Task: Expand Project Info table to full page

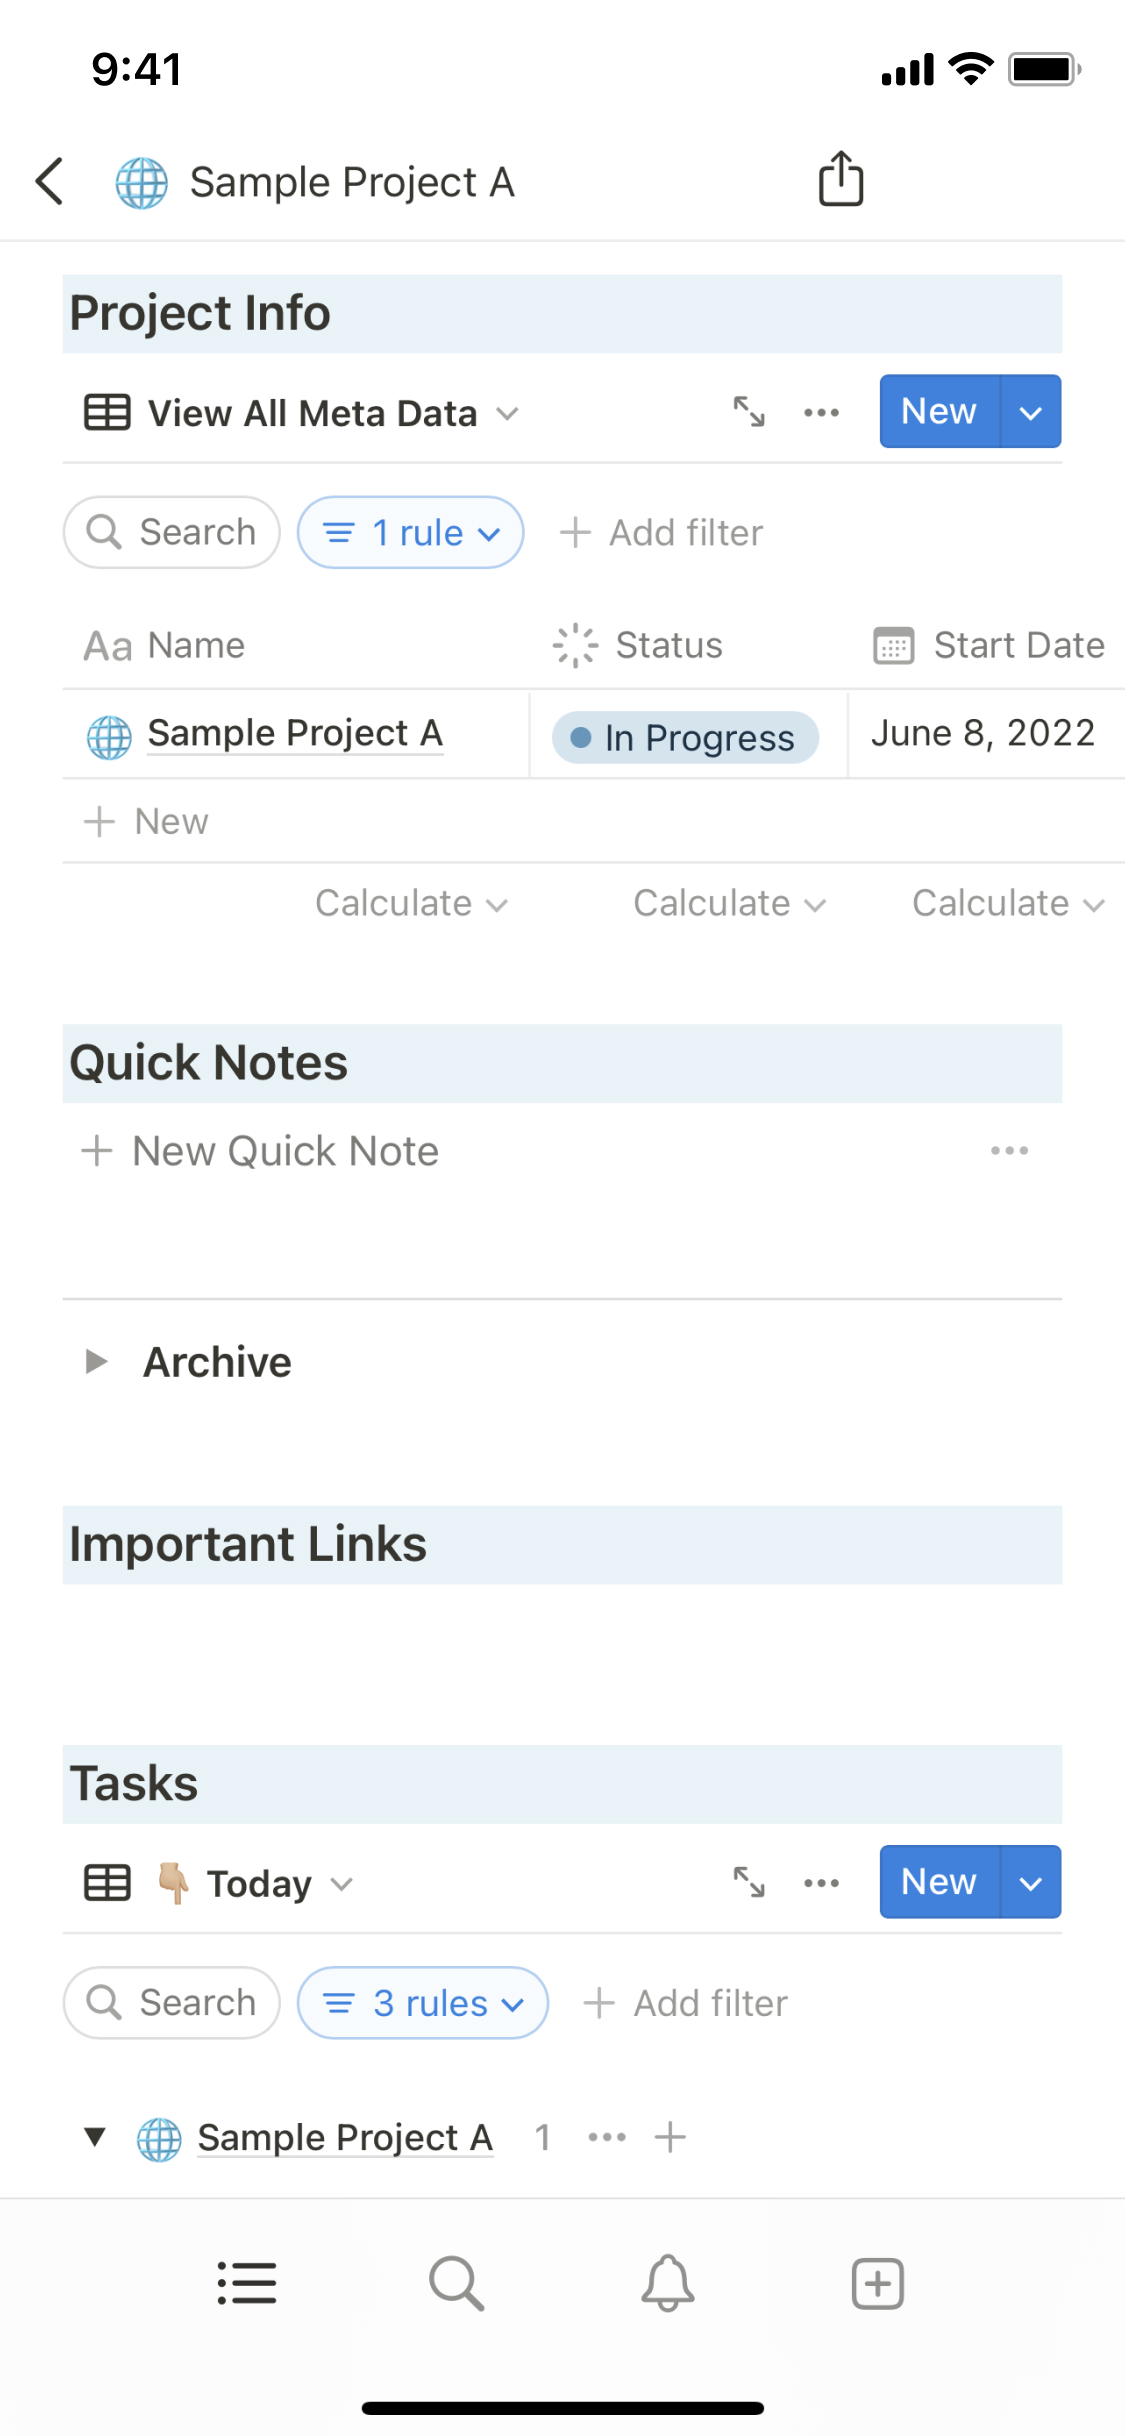Action: point(749,412)
